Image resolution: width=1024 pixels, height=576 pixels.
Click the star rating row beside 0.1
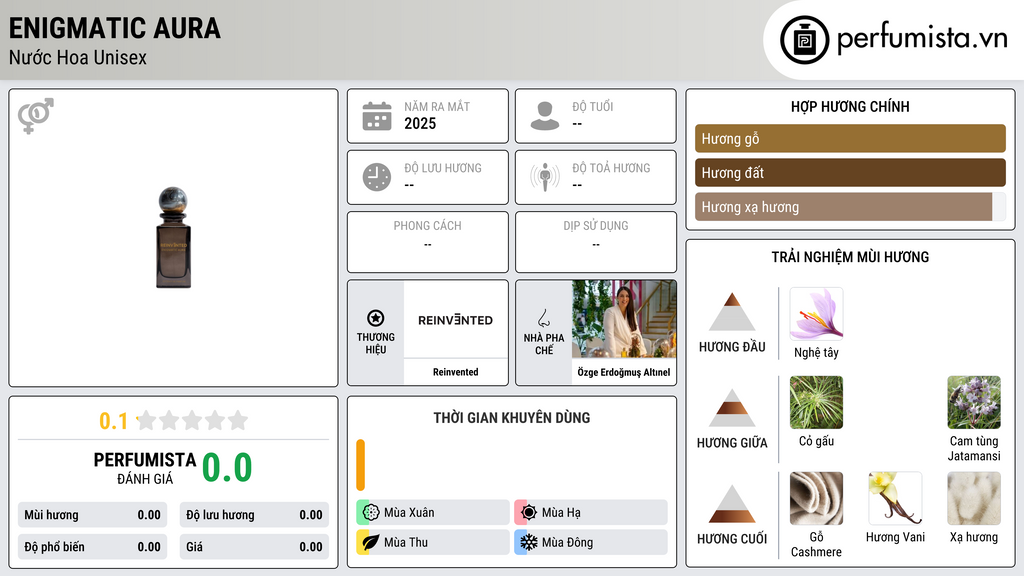tap(192, 420)
